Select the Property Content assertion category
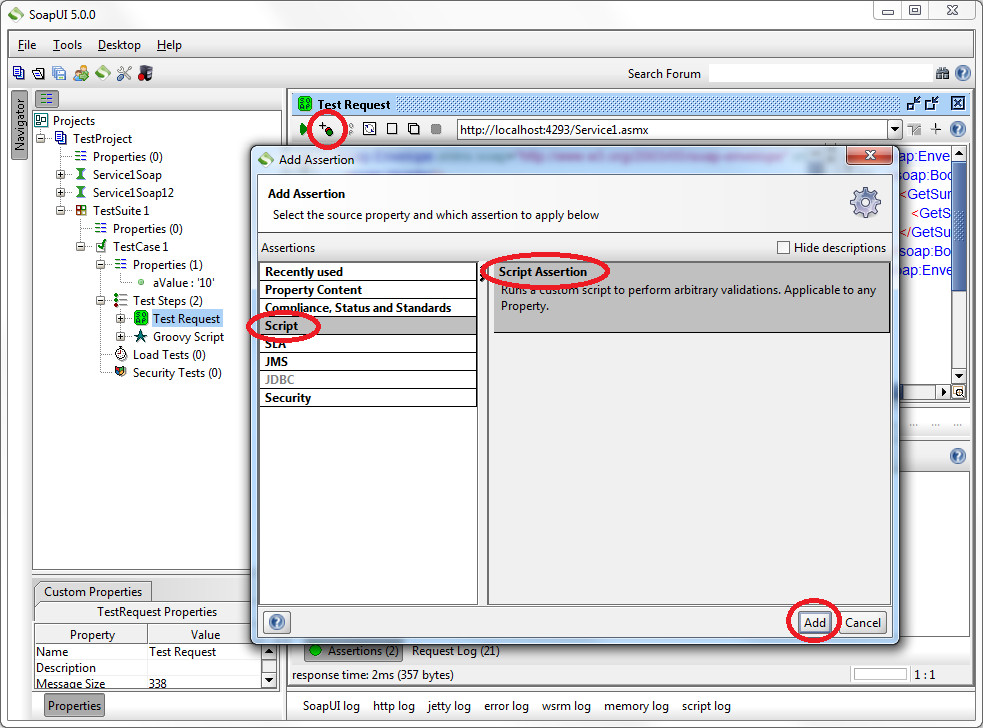The image size is (983, 728). tap(368, 290)
